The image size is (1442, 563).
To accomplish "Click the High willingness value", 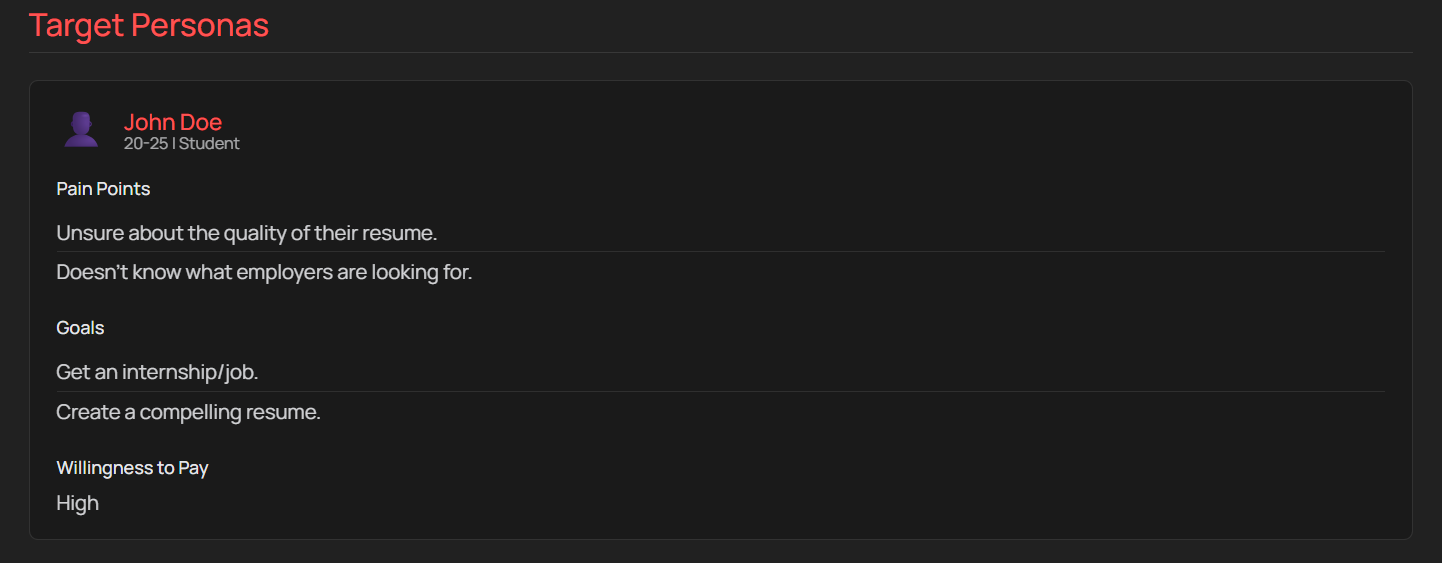I will (77, 503).
